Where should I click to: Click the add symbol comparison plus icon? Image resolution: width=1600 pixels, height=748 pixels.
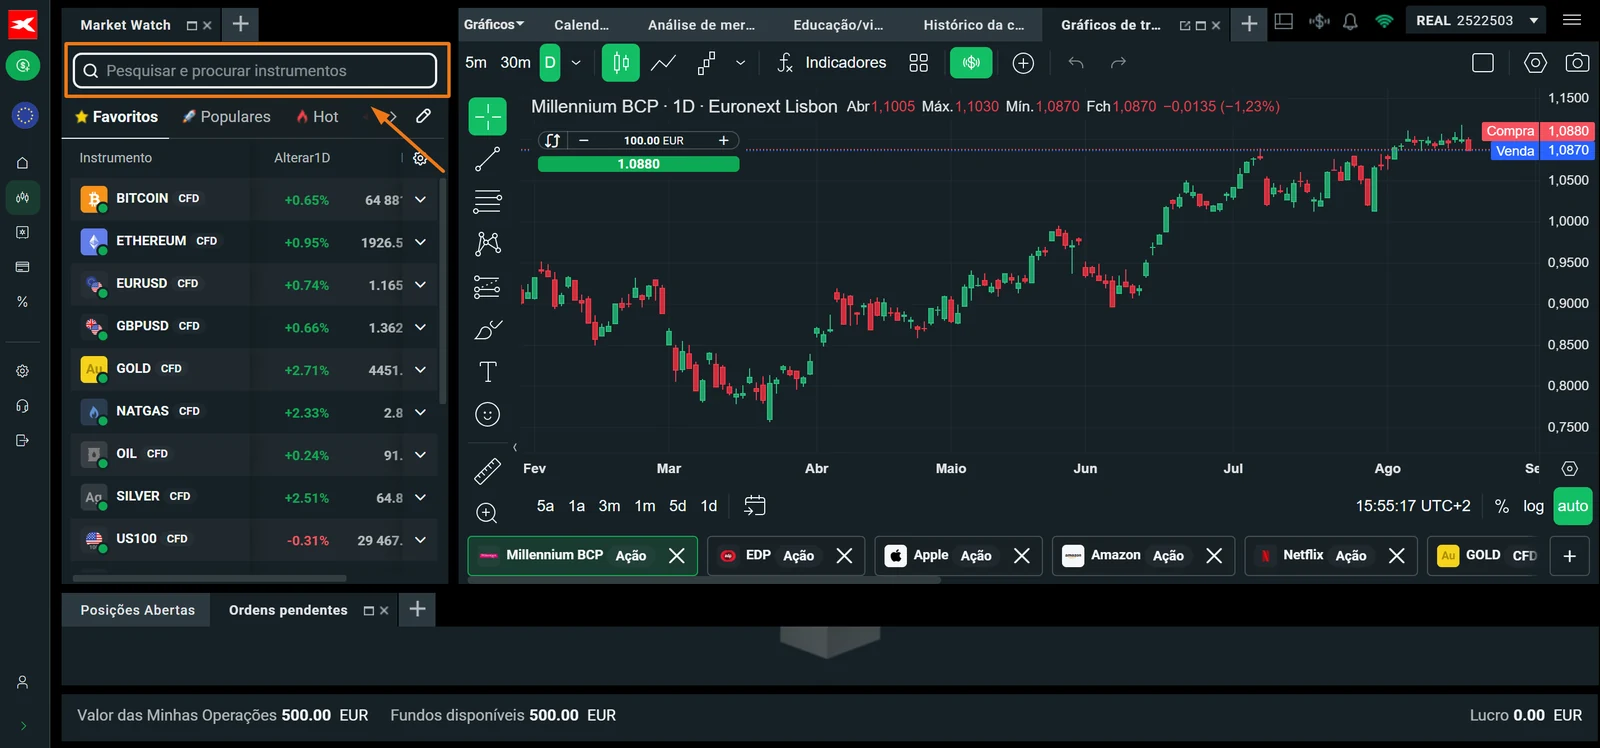[1023, 63]
